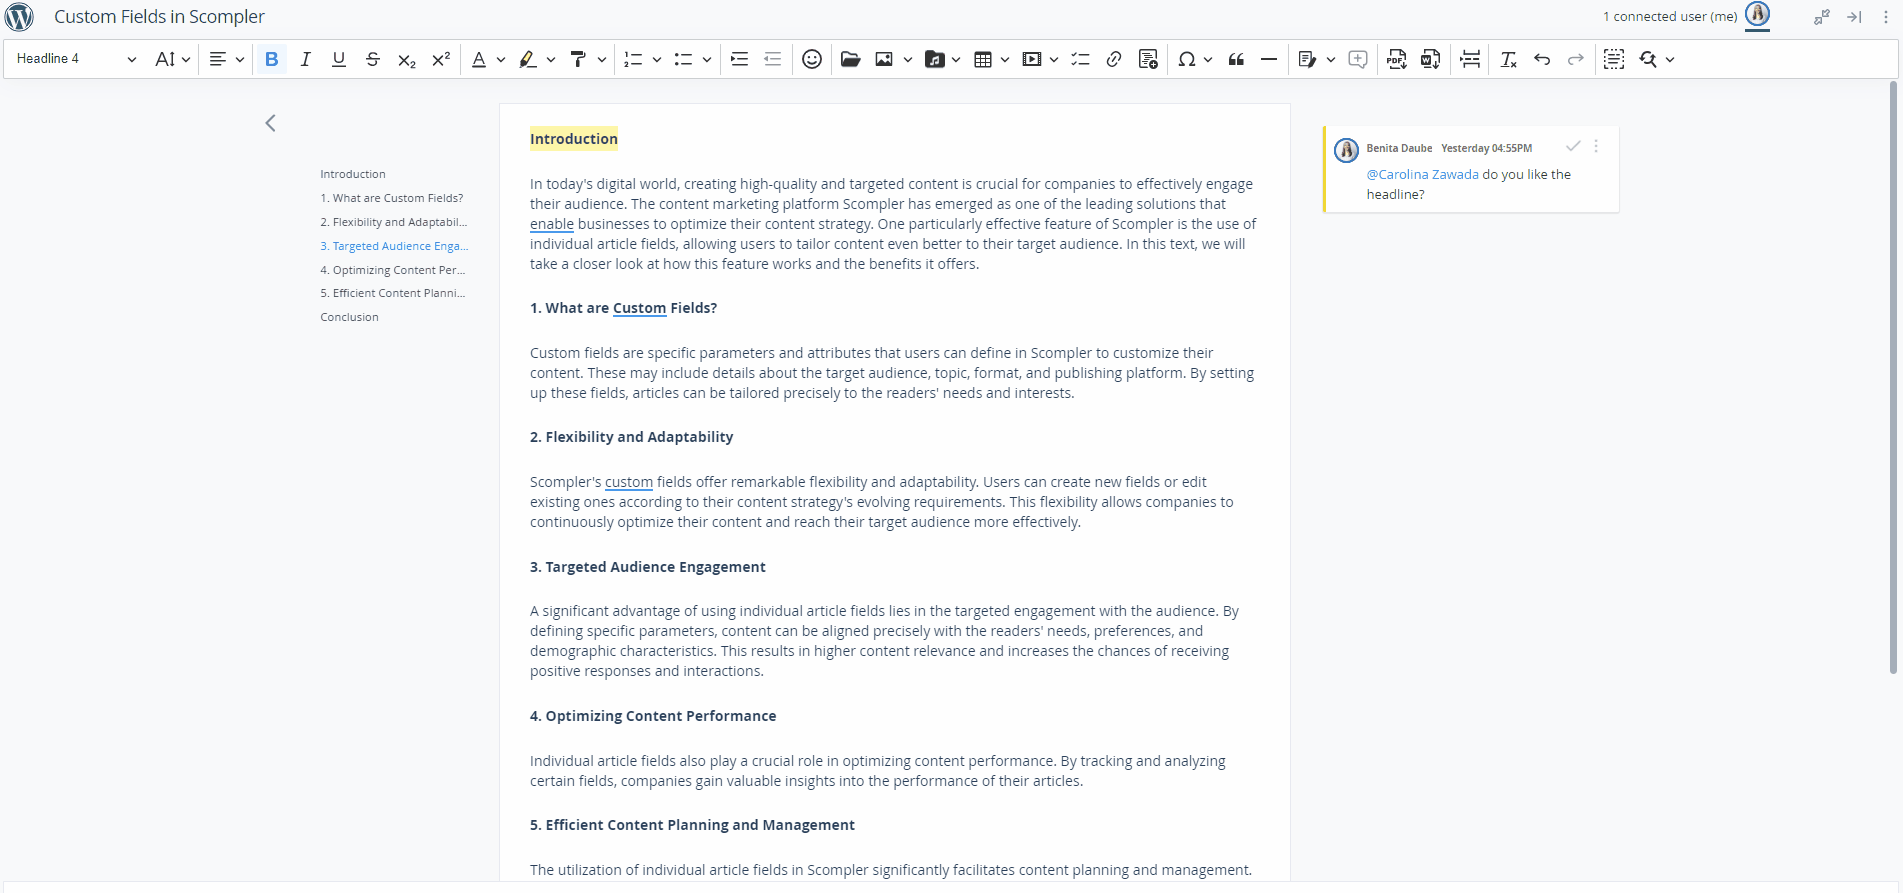Jump to Conclusion in the outline
The height and width of the screenshot is (893, 1903).
coord(349,317)
